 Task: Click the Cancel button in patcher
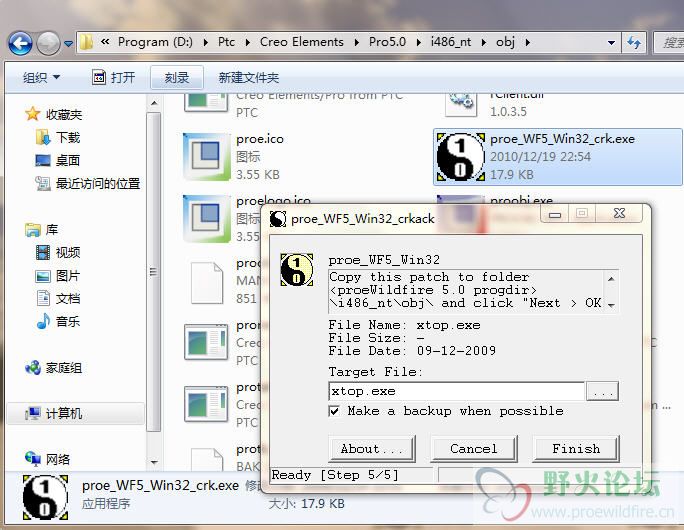[474, 448]
